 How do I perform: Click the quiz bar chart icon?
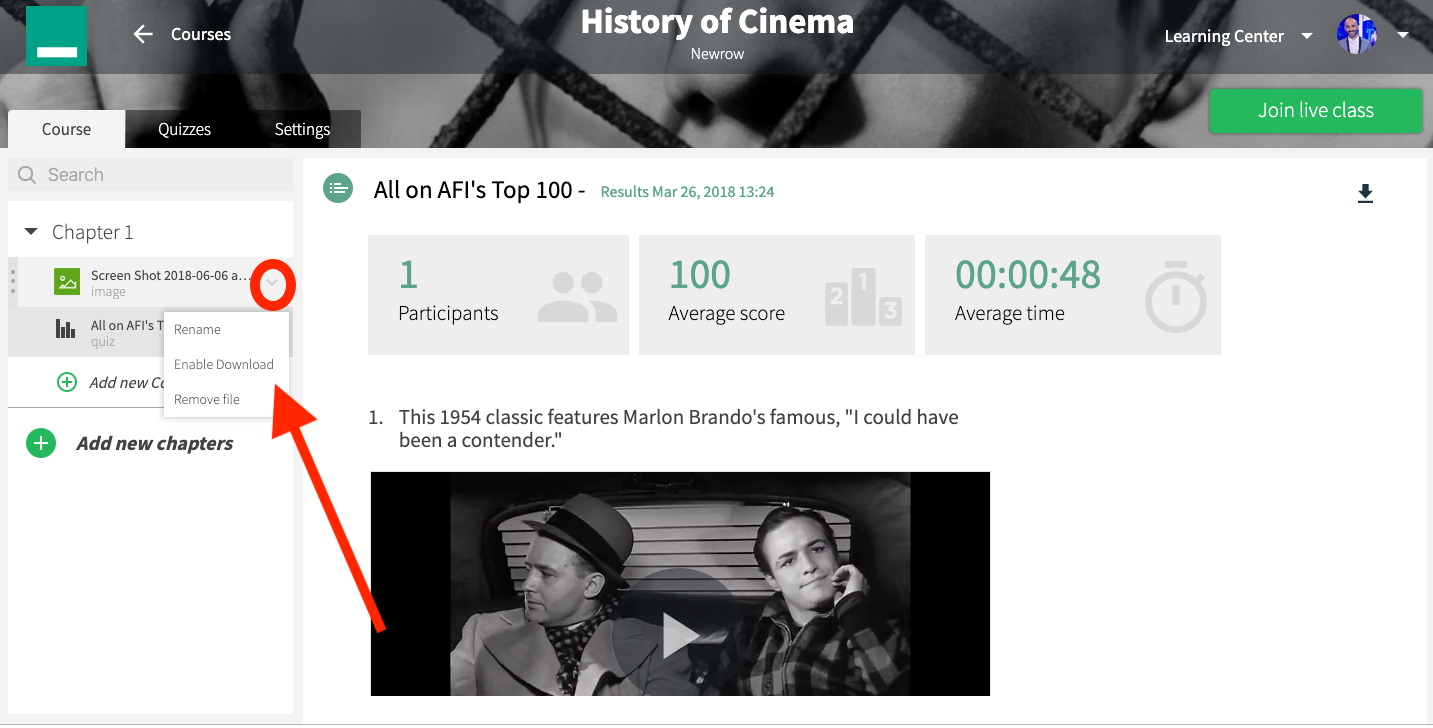(x=66, y=328)
